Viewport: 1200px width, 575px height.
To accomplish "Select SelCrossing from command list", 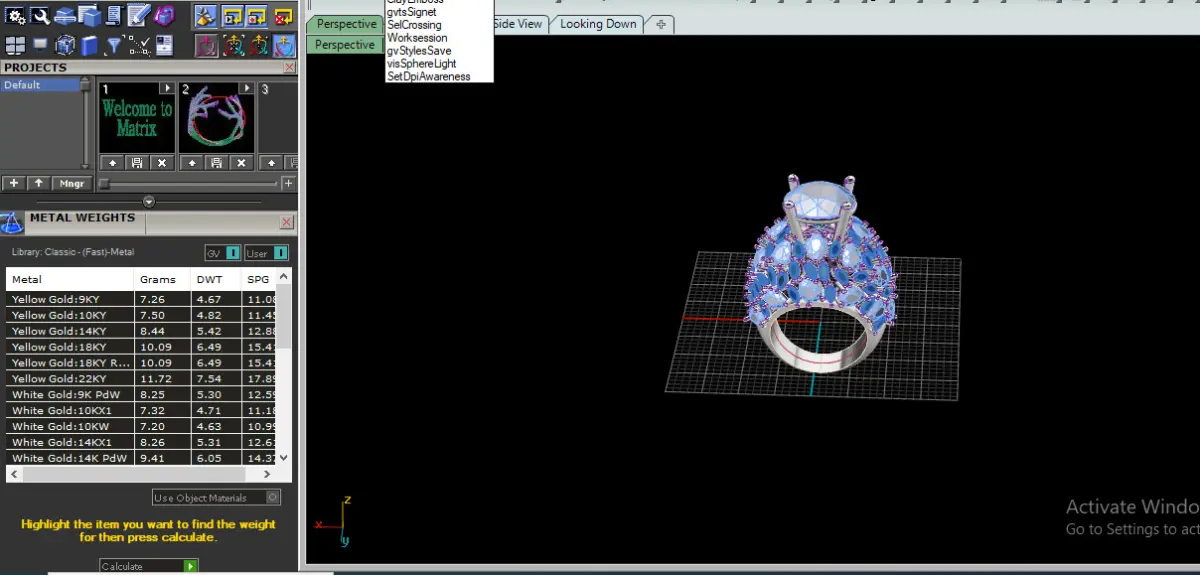I will (x=414, y=25).
